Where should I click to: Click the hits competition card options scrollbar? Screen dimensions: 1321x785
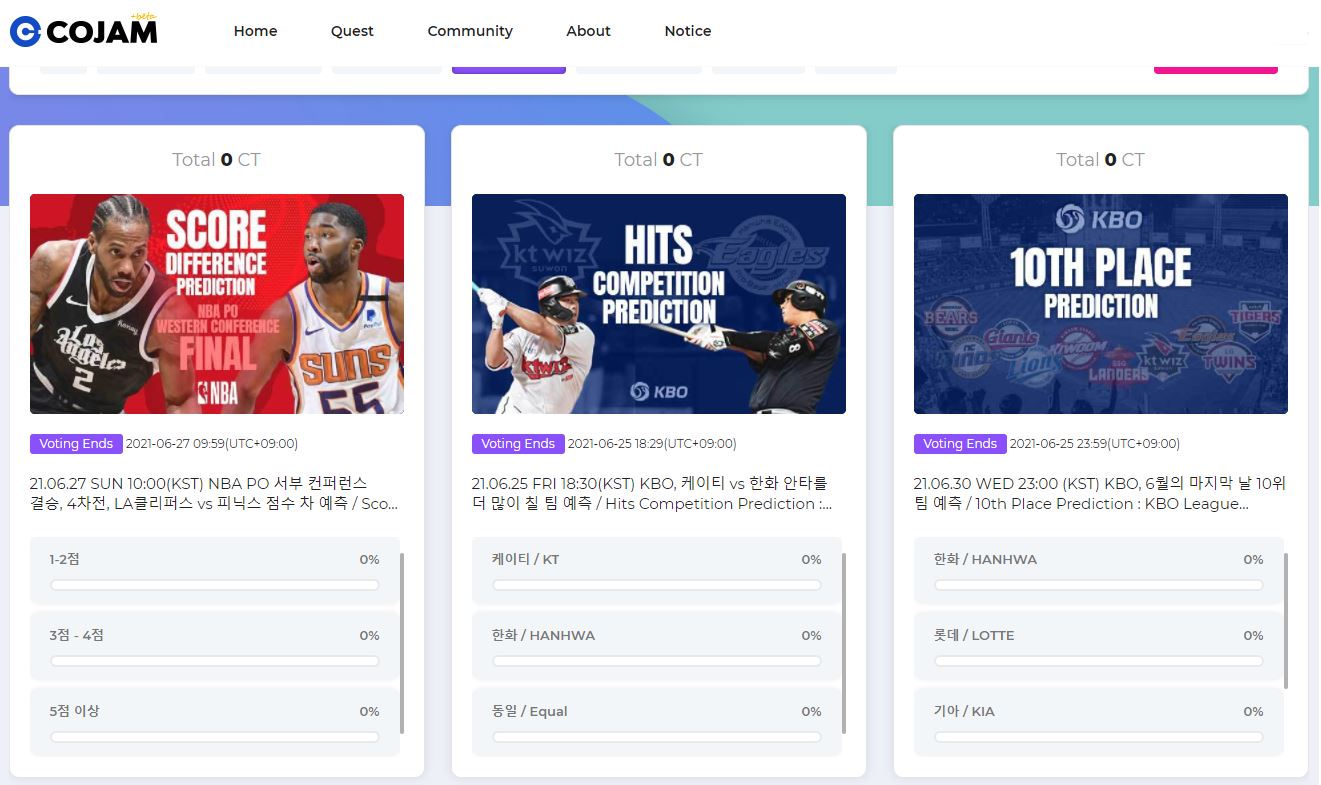point(844,643)
